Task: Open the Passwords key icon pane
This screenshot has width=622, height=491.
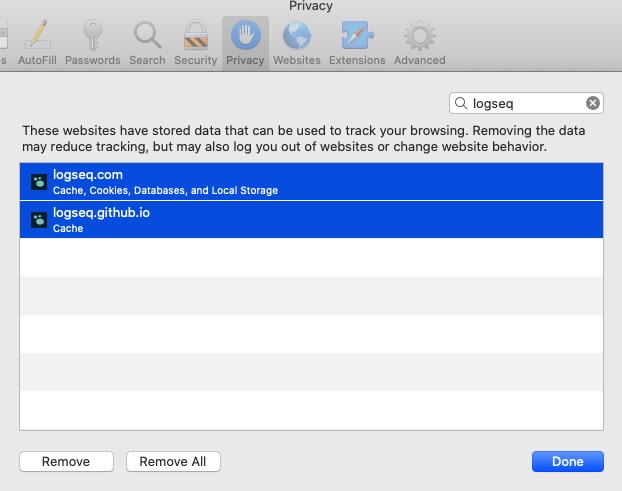Action: click(92, 35)
